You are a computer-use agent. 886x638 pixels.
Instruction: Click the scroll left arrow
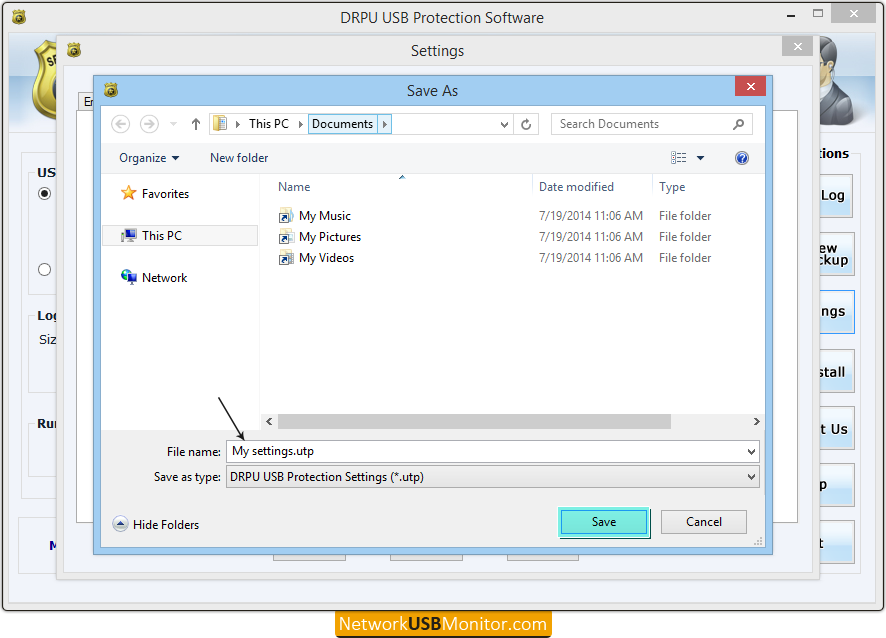click(270, 422)
